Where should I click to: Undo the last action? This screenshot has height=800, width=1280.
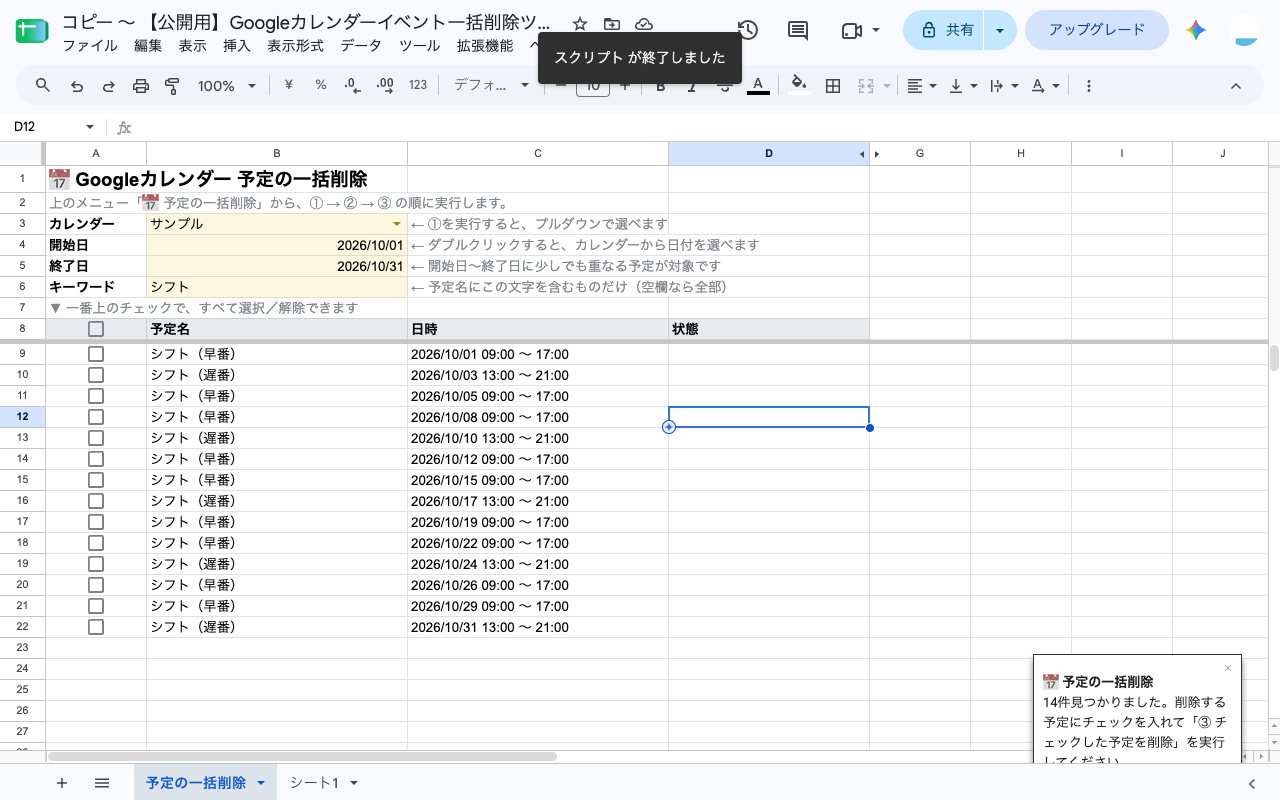[x=77, y=86]
